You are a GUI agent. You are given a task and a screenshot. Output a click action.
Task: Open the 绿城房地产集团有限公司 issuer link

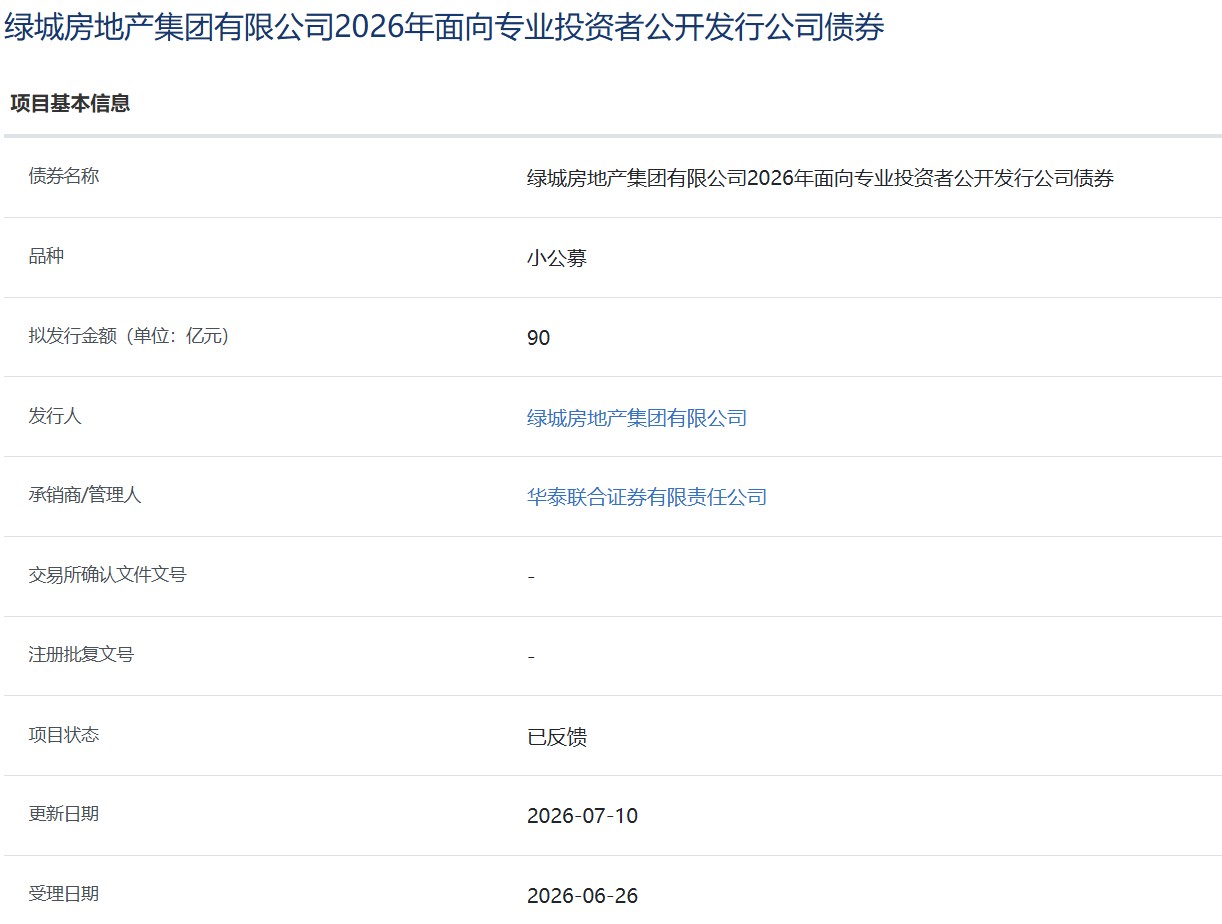(637, 418)
